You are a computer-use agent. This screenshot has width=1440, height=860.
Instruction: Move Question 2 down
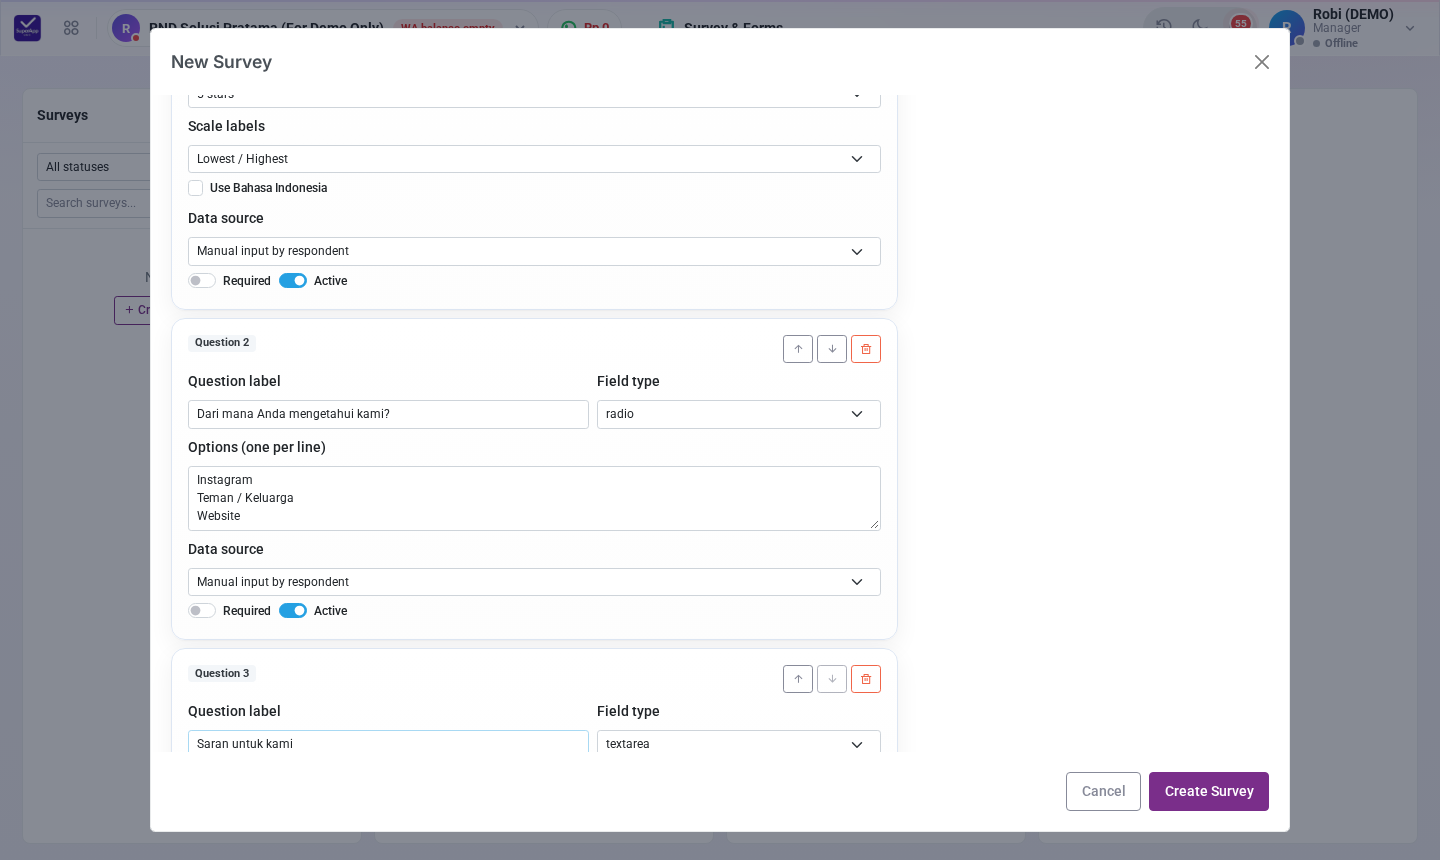coord(832,349)
